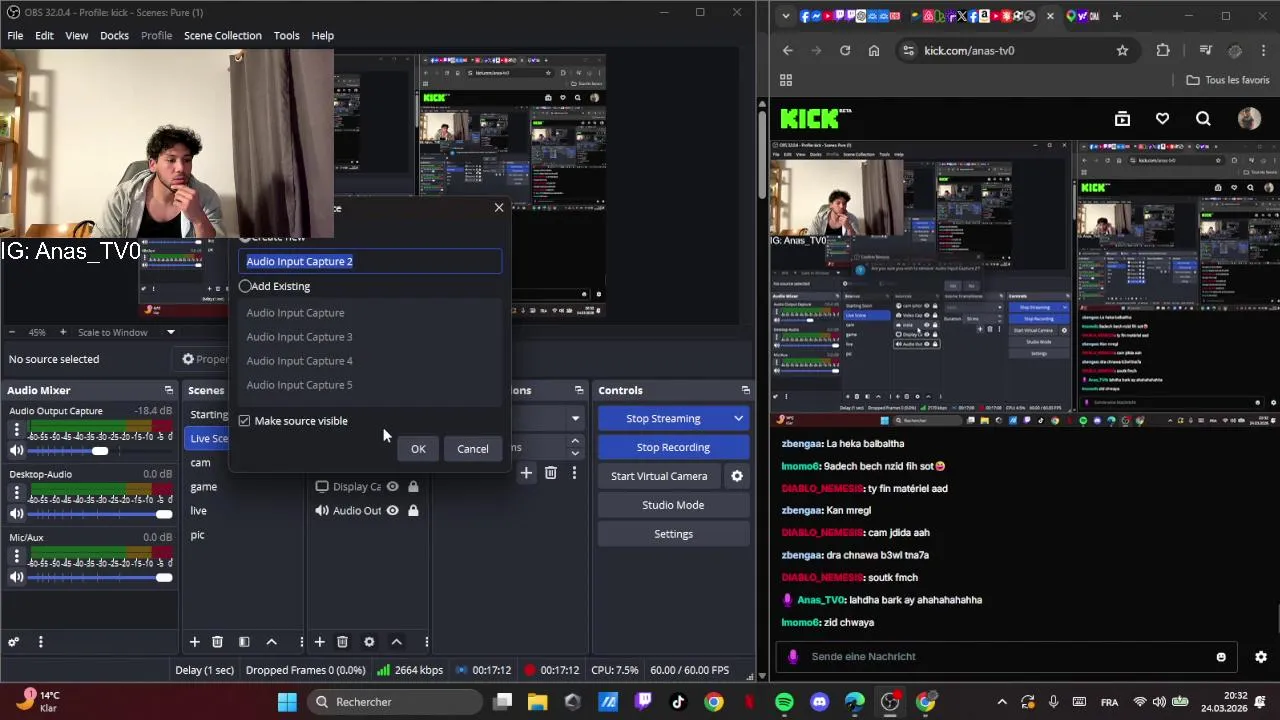Mute the Audio Output Capture speaker icon

[16, 450]
